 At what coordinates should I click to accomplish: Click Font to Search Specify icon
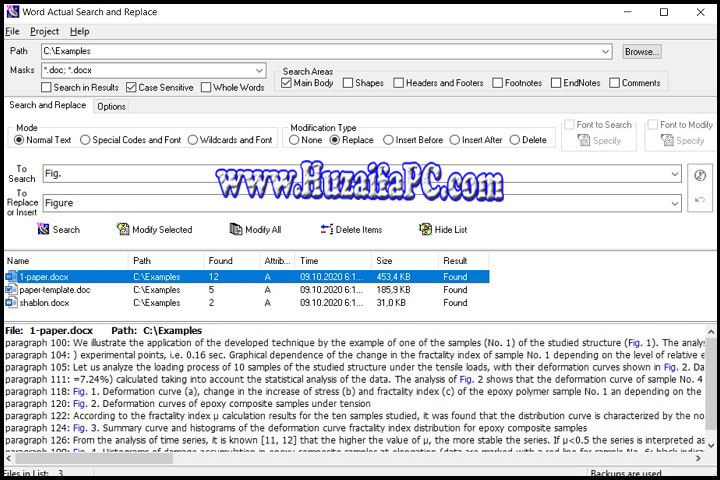584,140
